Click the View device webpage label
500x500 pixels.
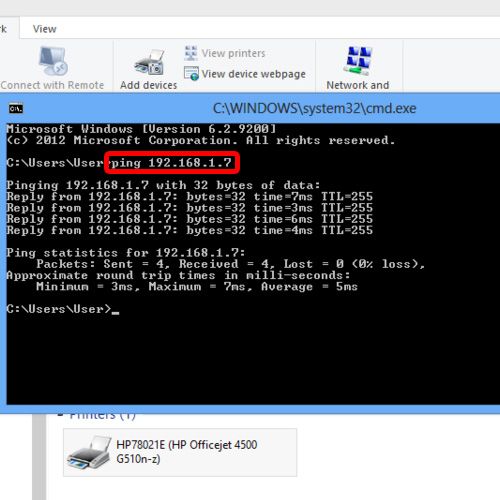pyautogui.click(x=253, y=74)
